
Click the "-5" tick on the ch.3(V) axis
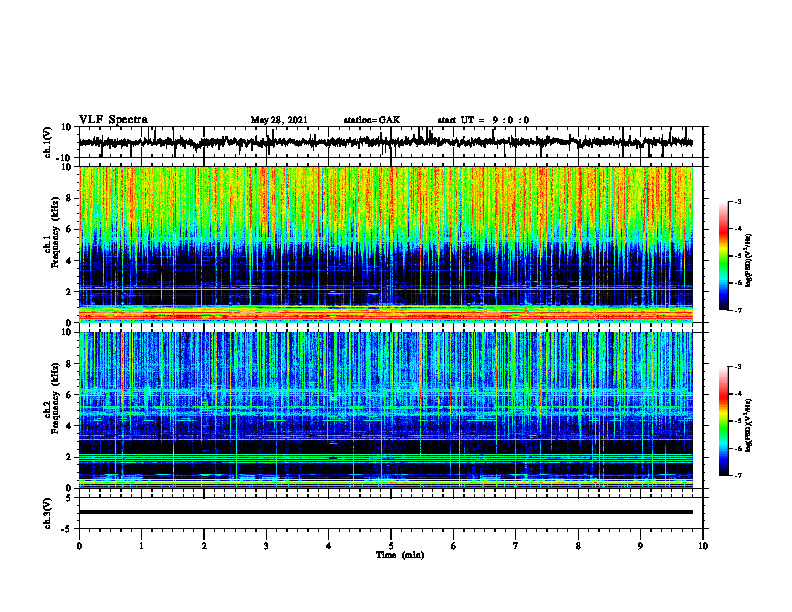(x=67, y=529)
